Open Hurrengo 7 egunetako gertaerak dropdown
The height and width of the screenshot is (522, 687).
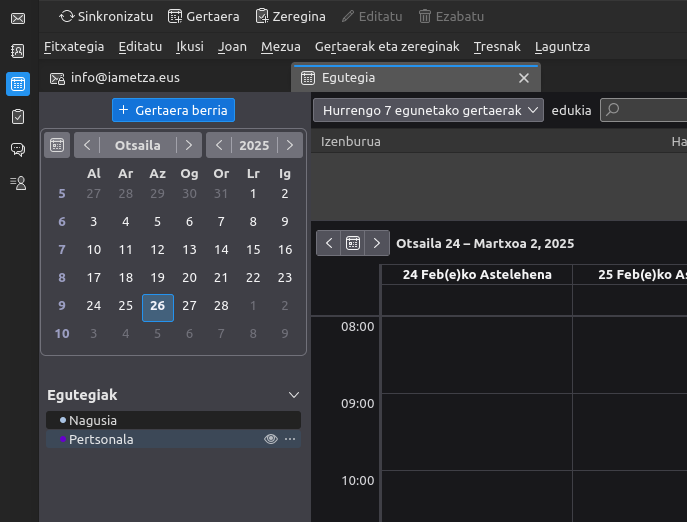click(428, 110)
